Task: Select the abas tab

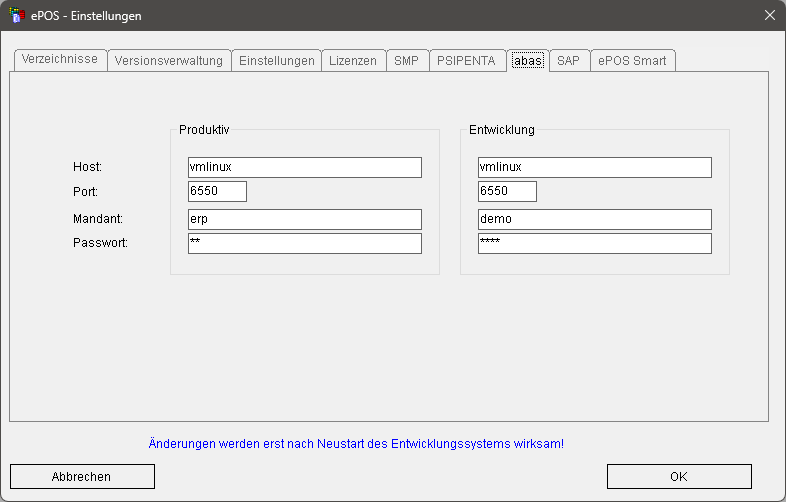Action: [x=528, y=61]
